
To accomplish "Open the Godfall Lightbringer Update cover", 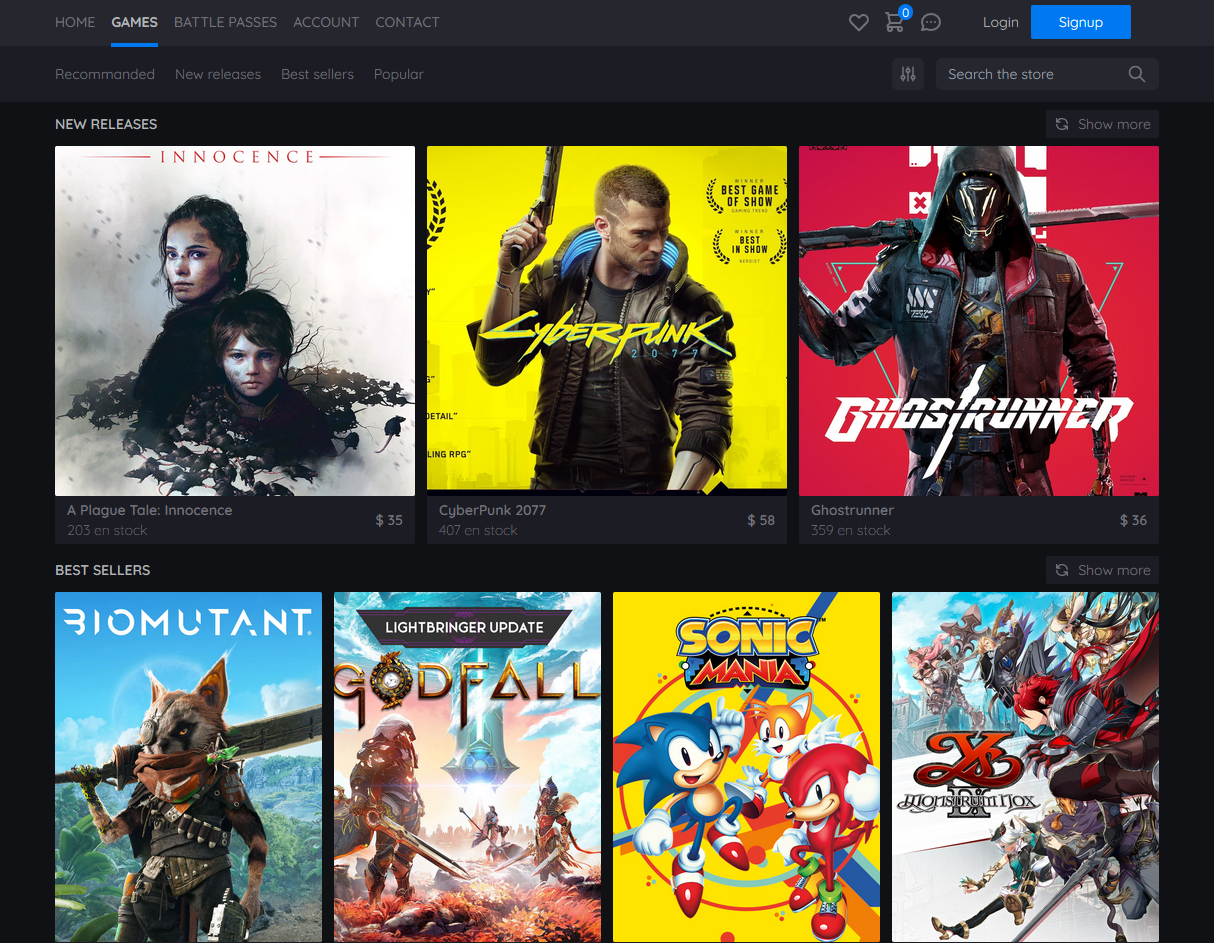I will 467,767.
